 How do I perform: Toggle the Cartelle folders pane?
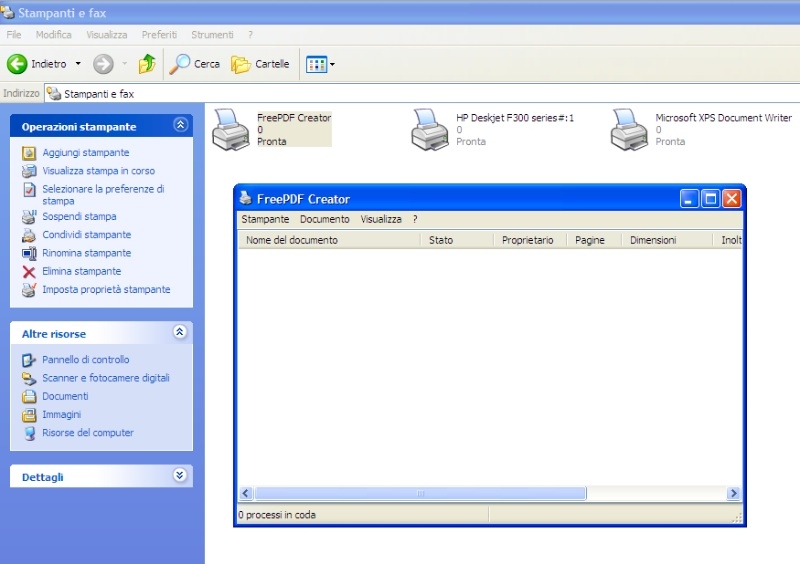click(x=260, y=64)
